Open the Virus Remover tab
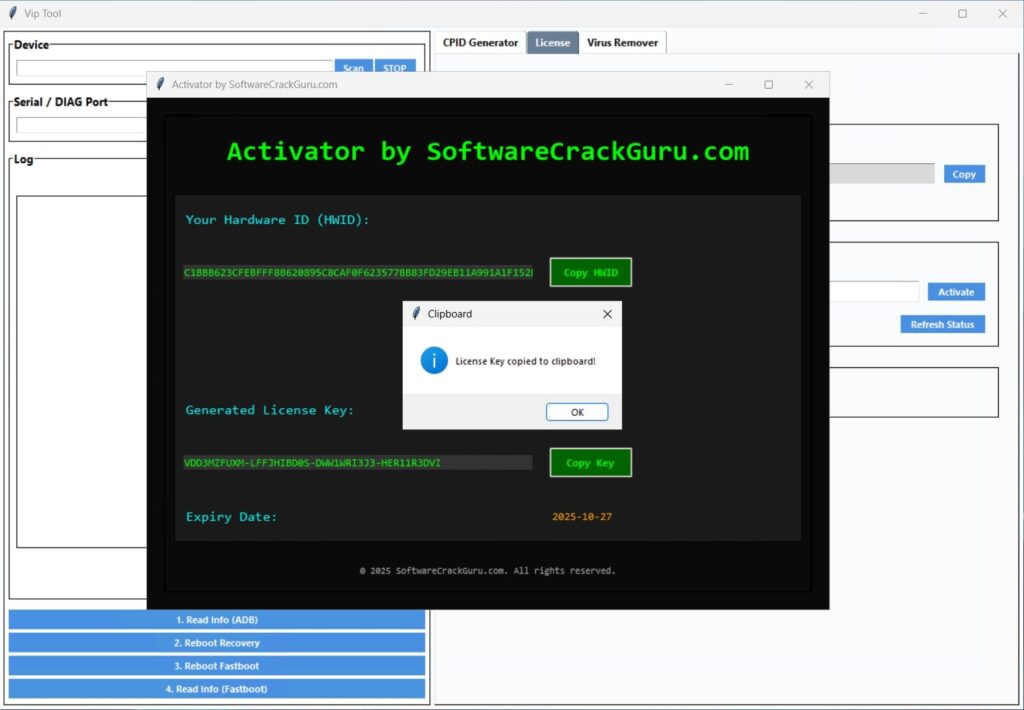Image resolution: width=1024 pixels, height=710 pixels. (622, 43)
